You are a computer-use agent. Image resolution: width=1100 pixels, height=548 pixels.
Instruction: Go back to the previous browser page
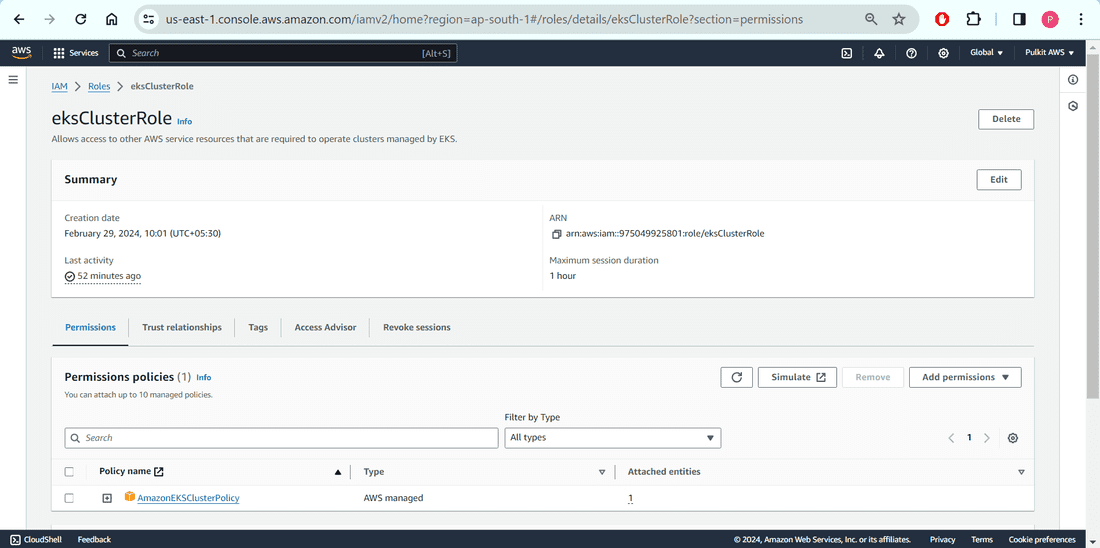click(19, 20)
